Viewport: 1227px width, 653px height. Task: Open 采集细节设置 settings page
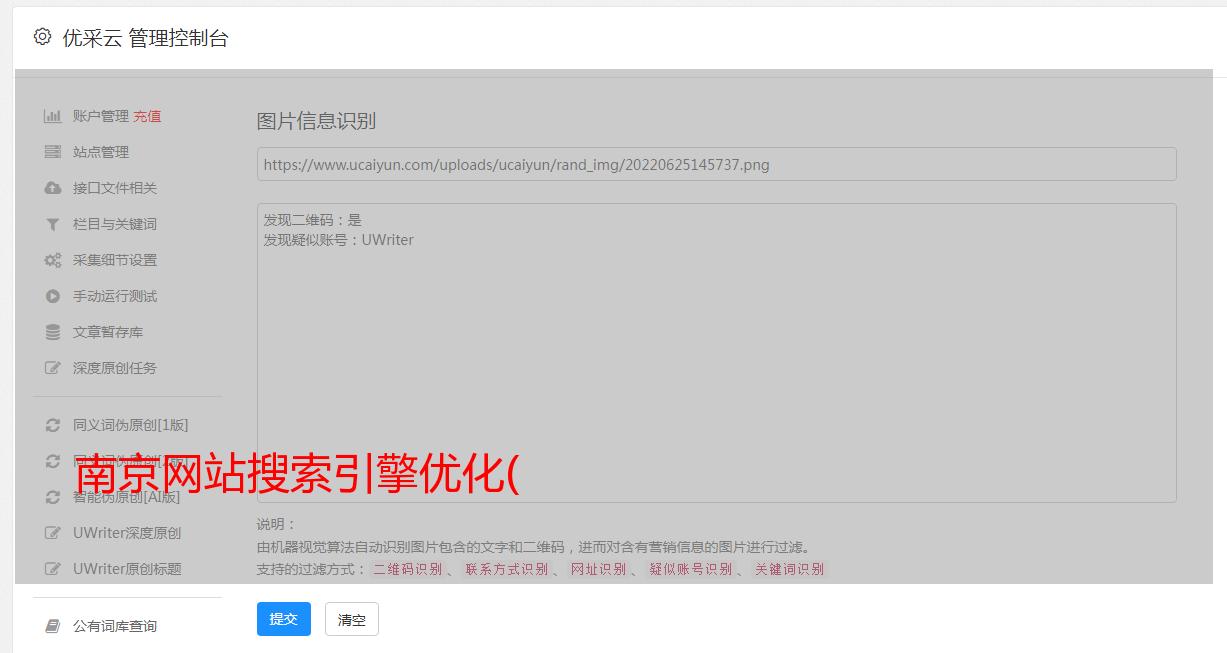click(x=115, y=260)
